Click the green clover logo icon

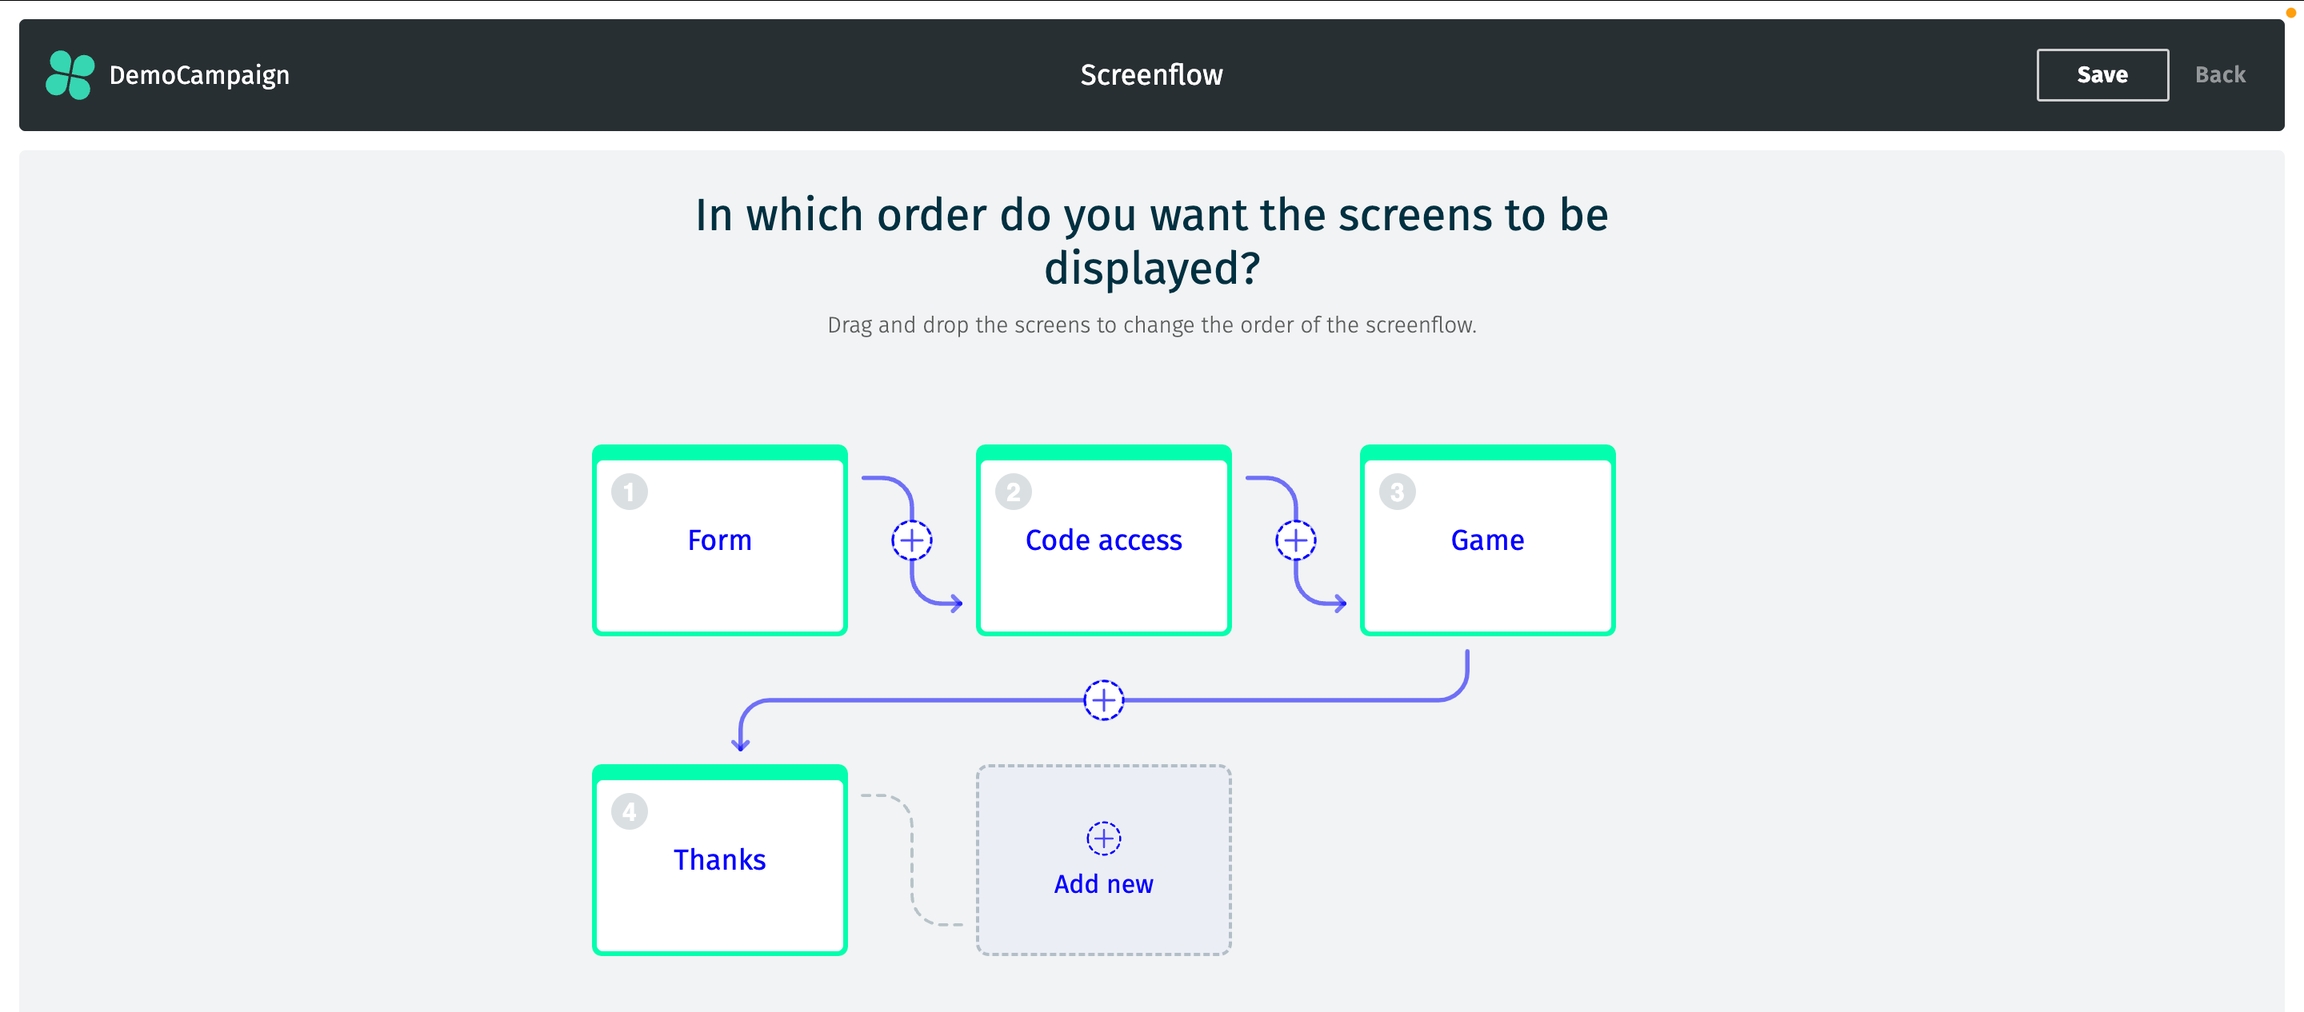(x=70, y=75)
